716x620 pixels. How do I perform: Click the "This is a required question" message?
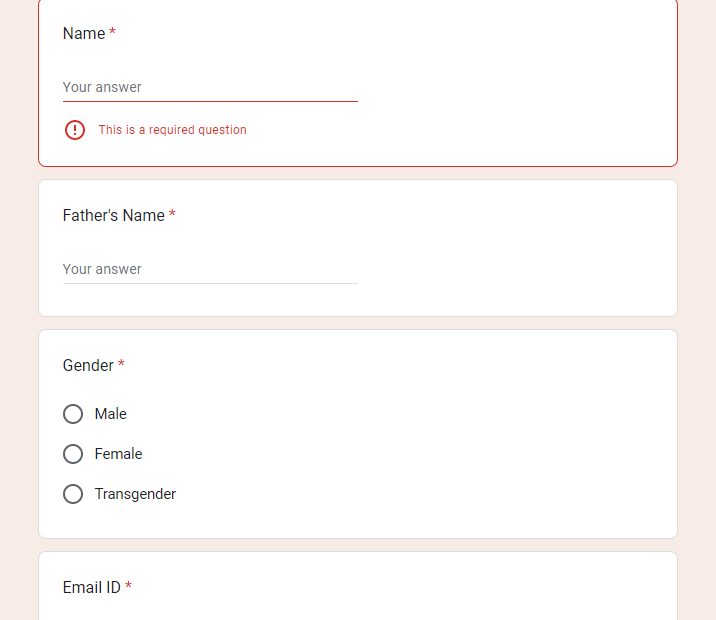coord(173,130)
